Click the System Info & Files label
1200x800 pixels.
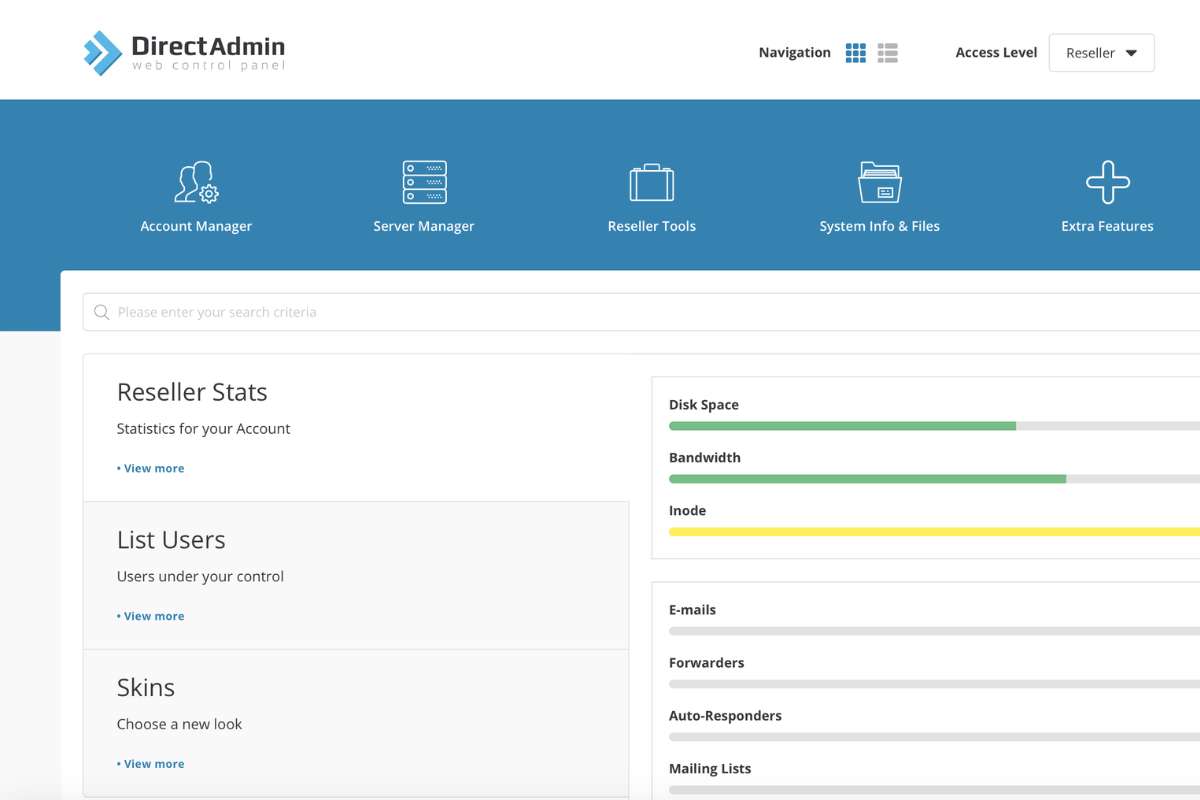[x=879, y=226]
